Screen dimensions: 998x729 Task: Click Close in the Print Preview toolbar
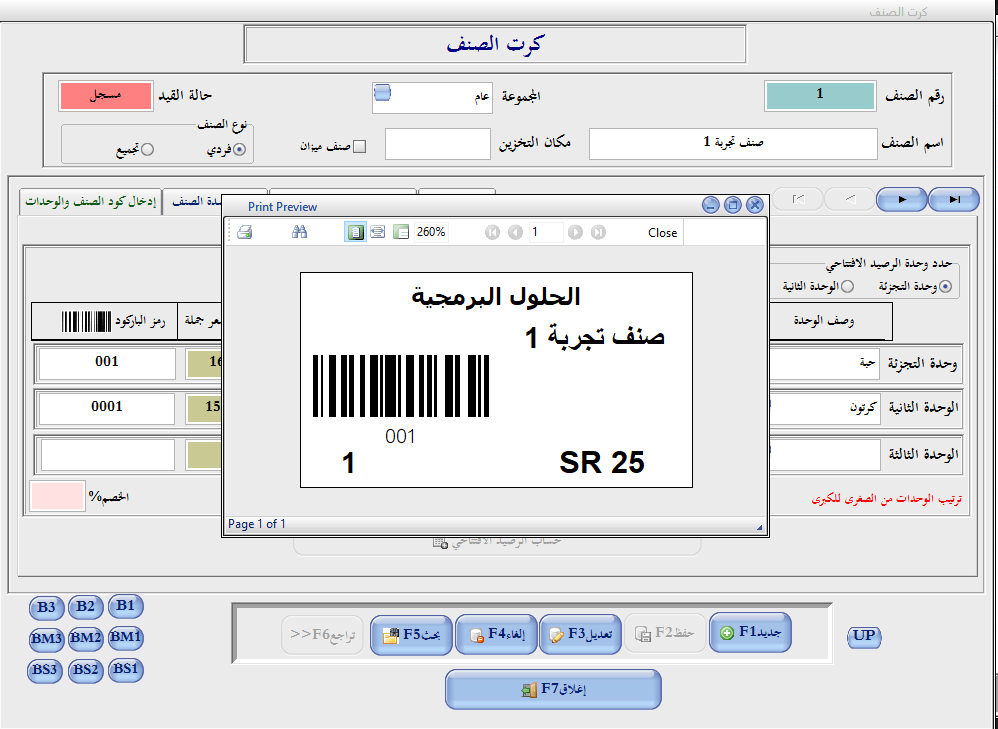point(662,233)
